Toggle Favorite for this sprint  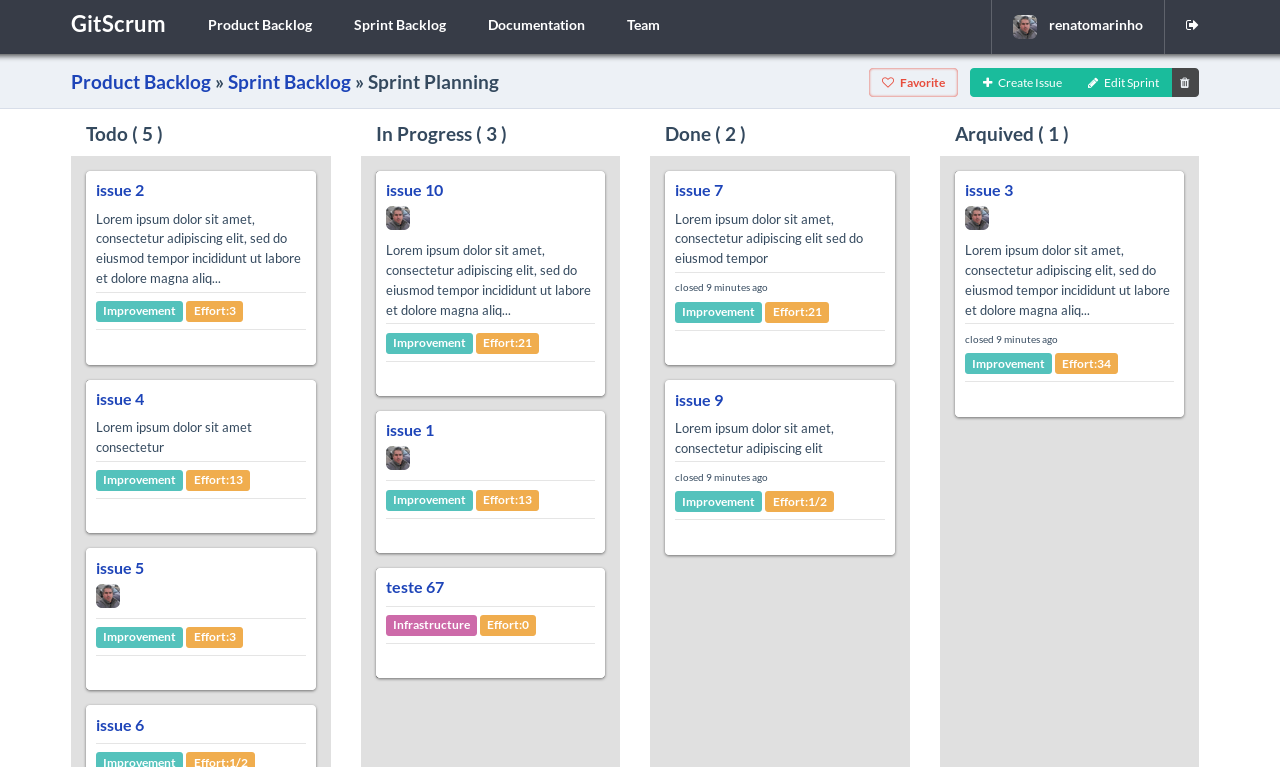click(x=913, y=83)
